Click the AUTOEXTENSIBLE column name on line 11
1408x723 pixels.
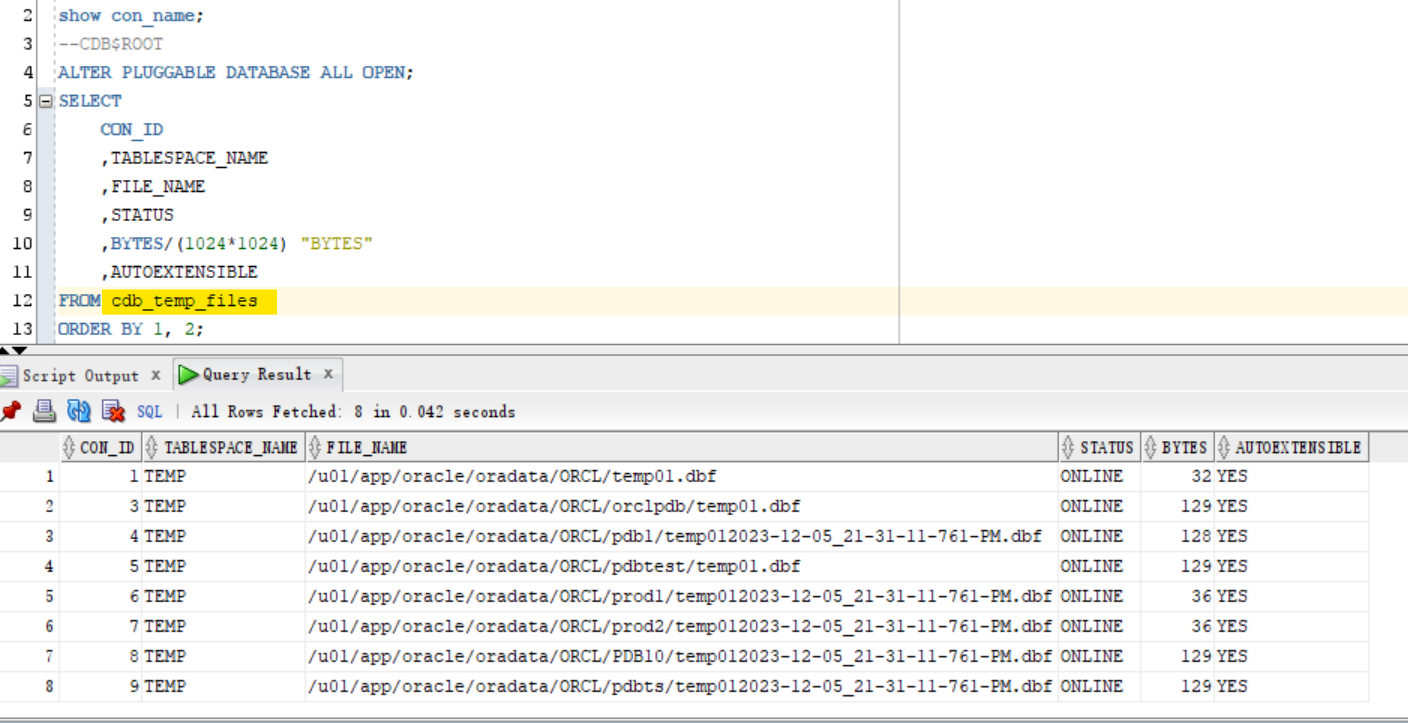pos(184,272)
